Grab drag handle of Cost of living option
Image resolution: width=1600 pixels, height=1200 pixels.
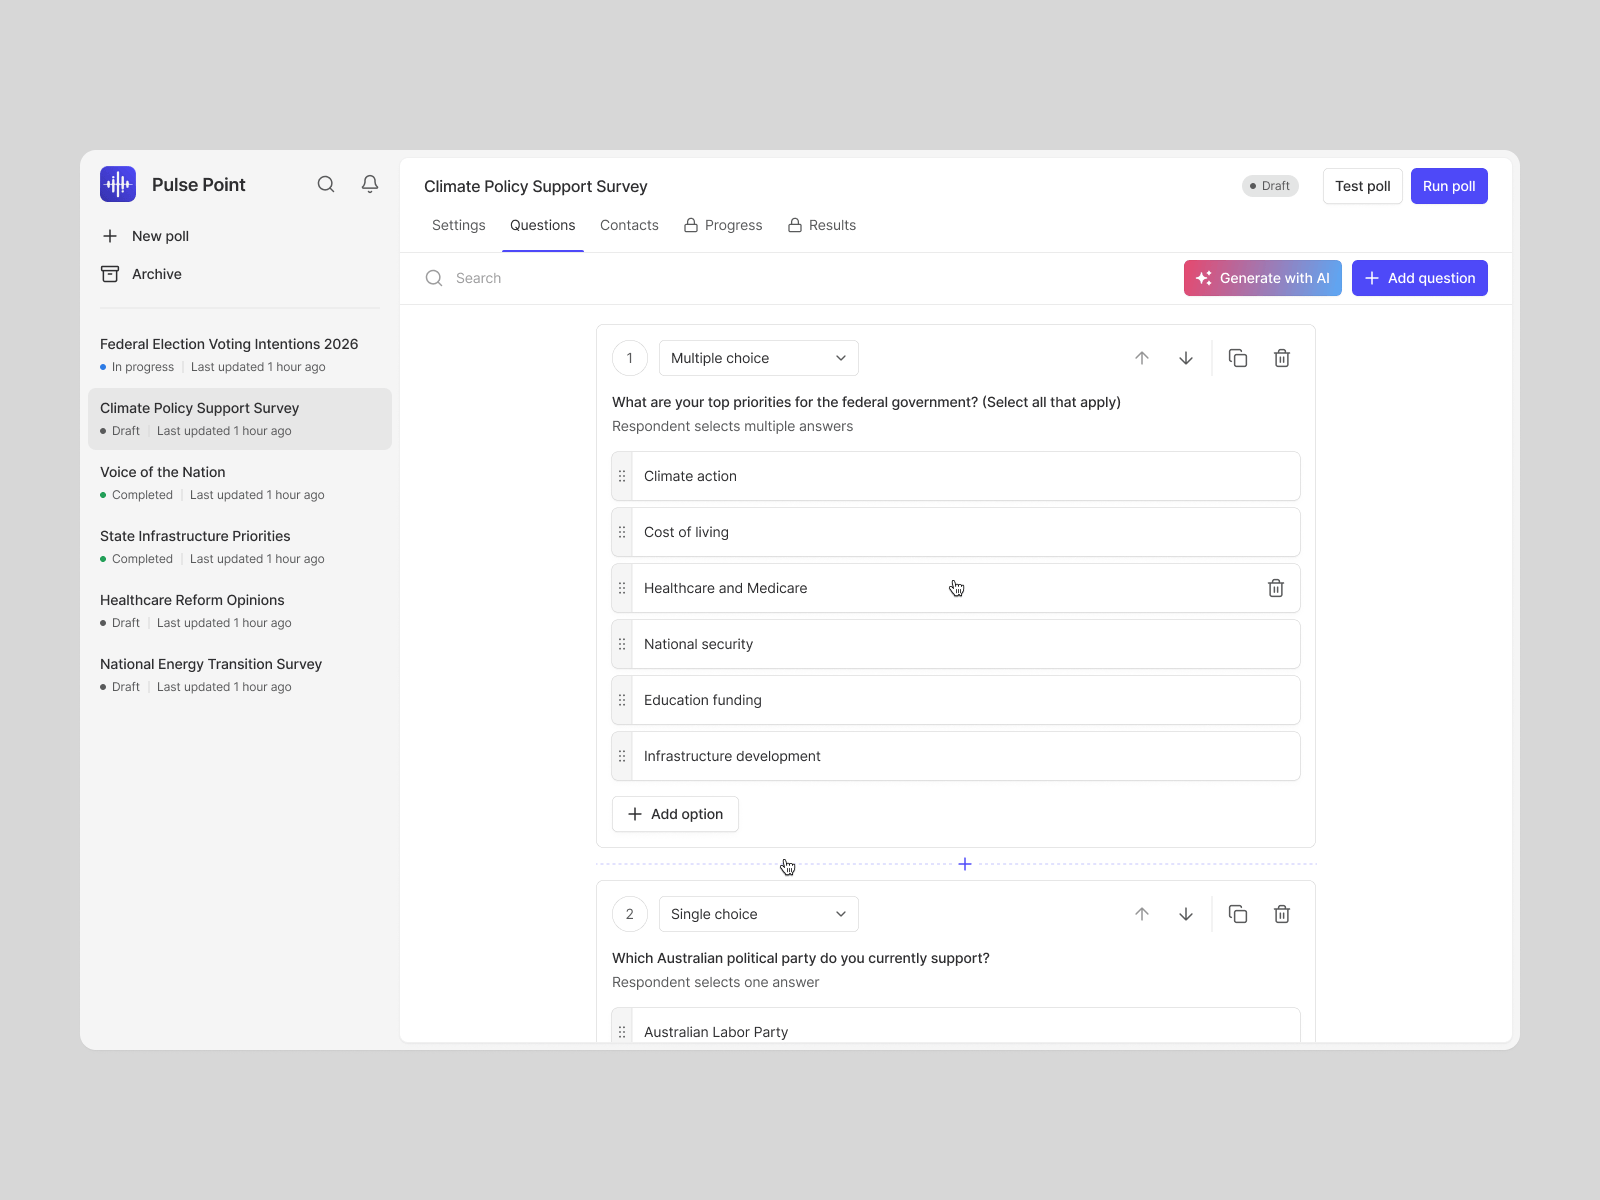point(622,532)
